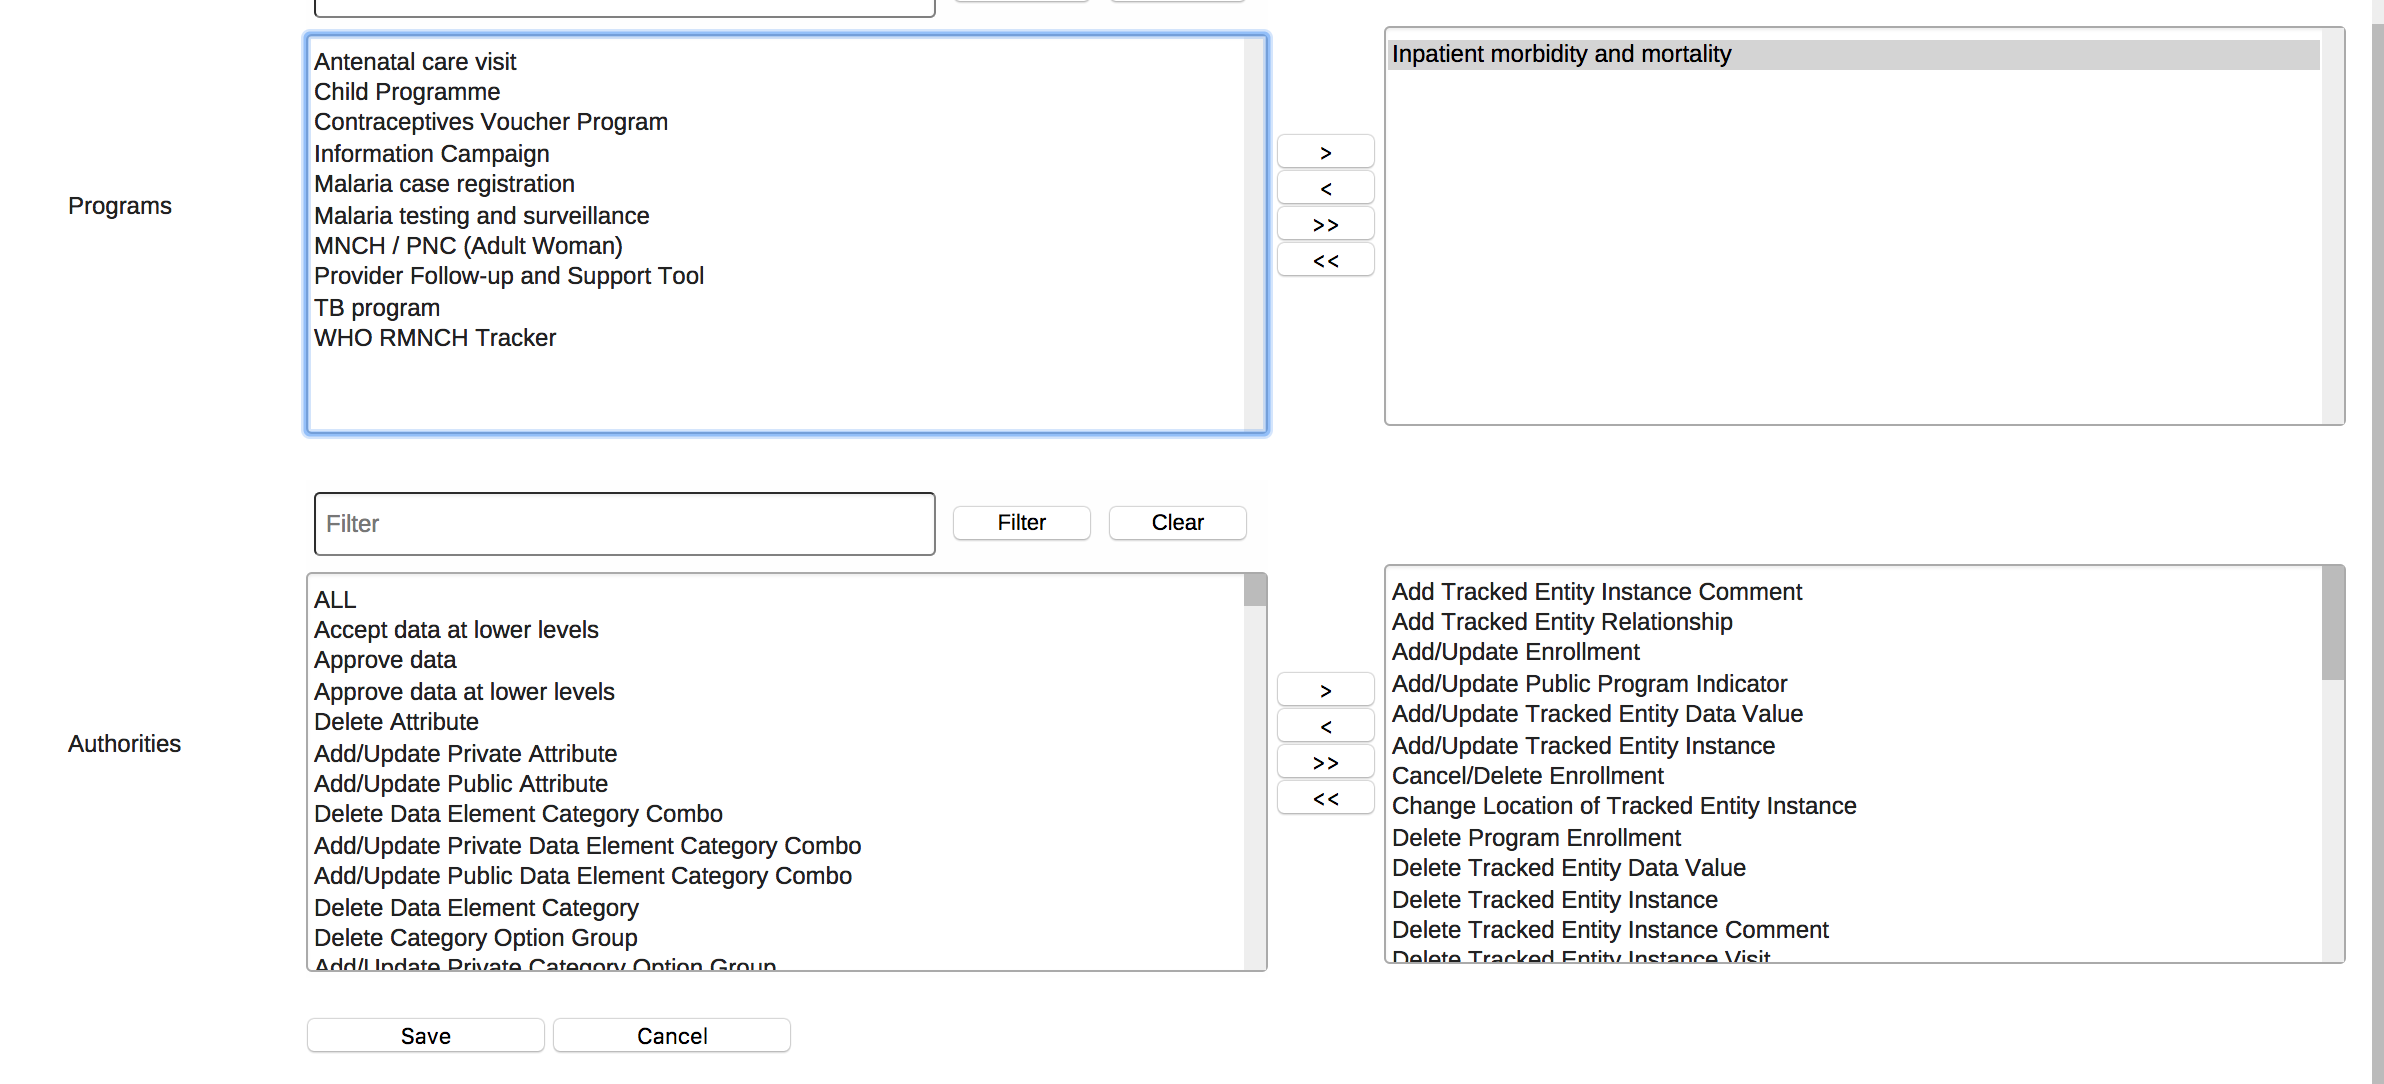2384x1084 pixels.
Task: Click Cancel button at bottom
Action: tap(671, 1036)
